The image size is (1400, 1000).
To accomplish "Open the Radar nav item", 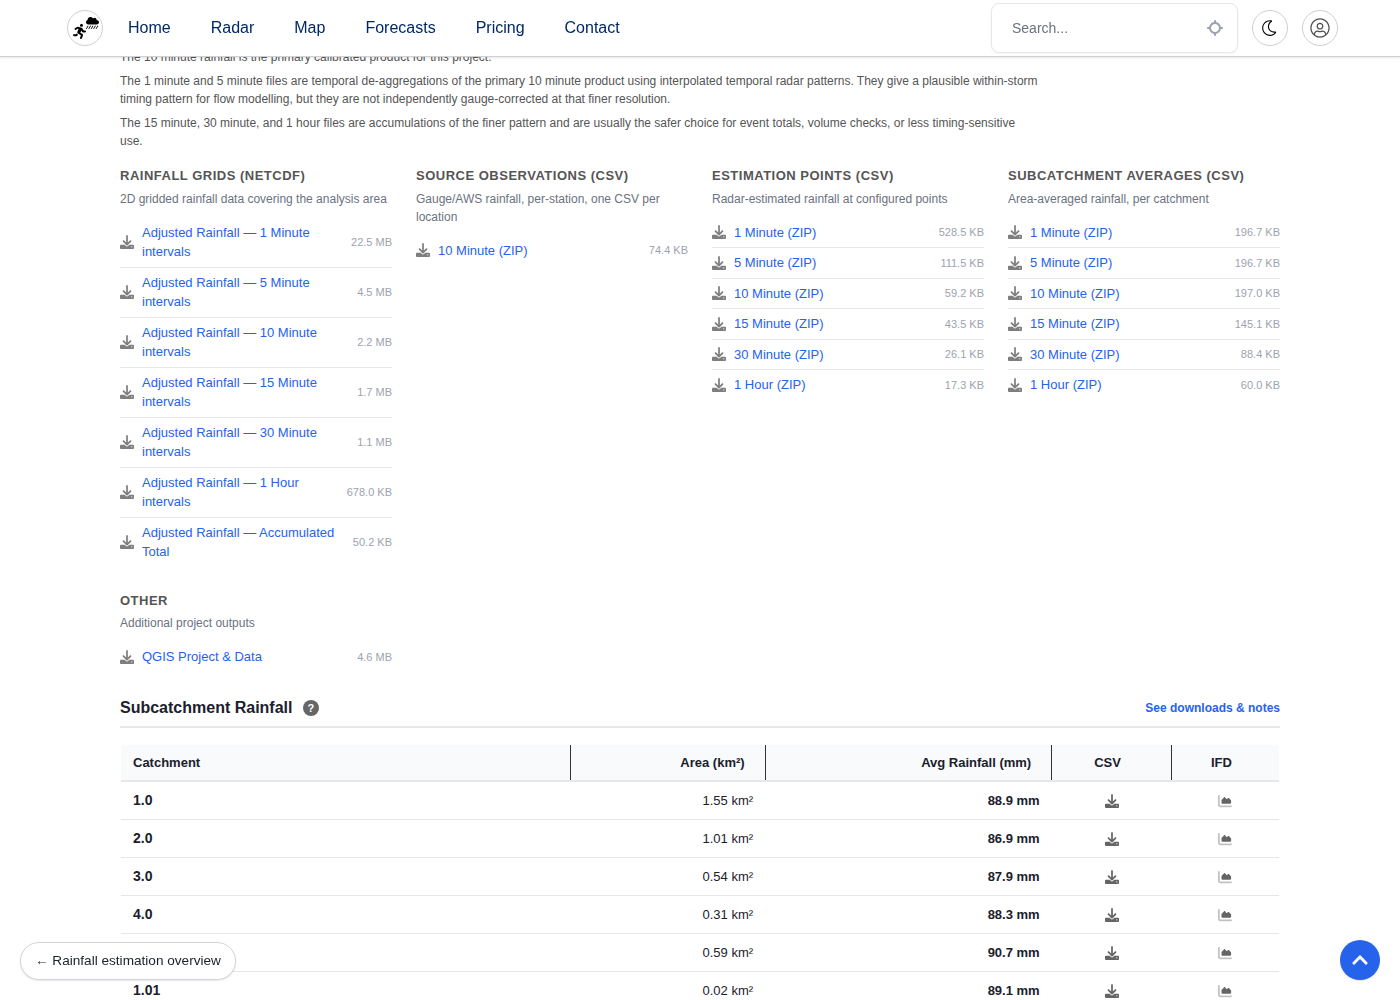I will tap(232, 28).
